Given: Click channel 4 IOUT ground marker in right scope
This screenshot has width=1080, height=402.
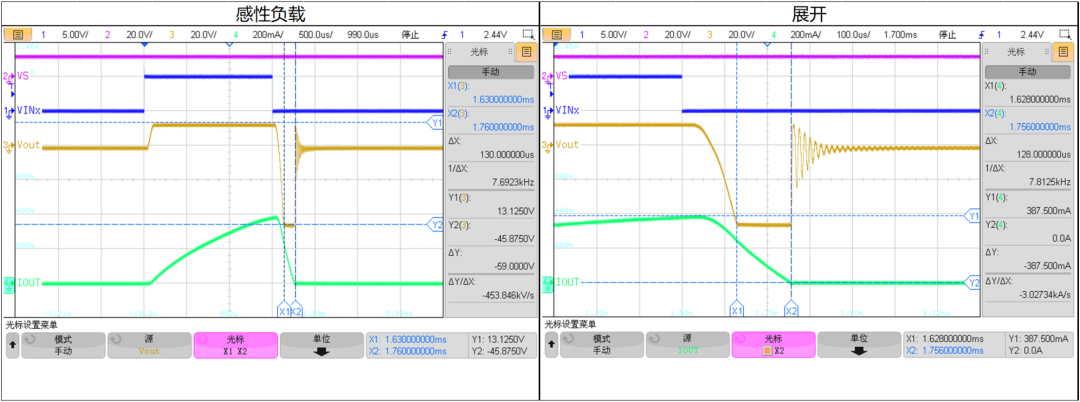Looking at the screenshot, I should pos(548,283).
